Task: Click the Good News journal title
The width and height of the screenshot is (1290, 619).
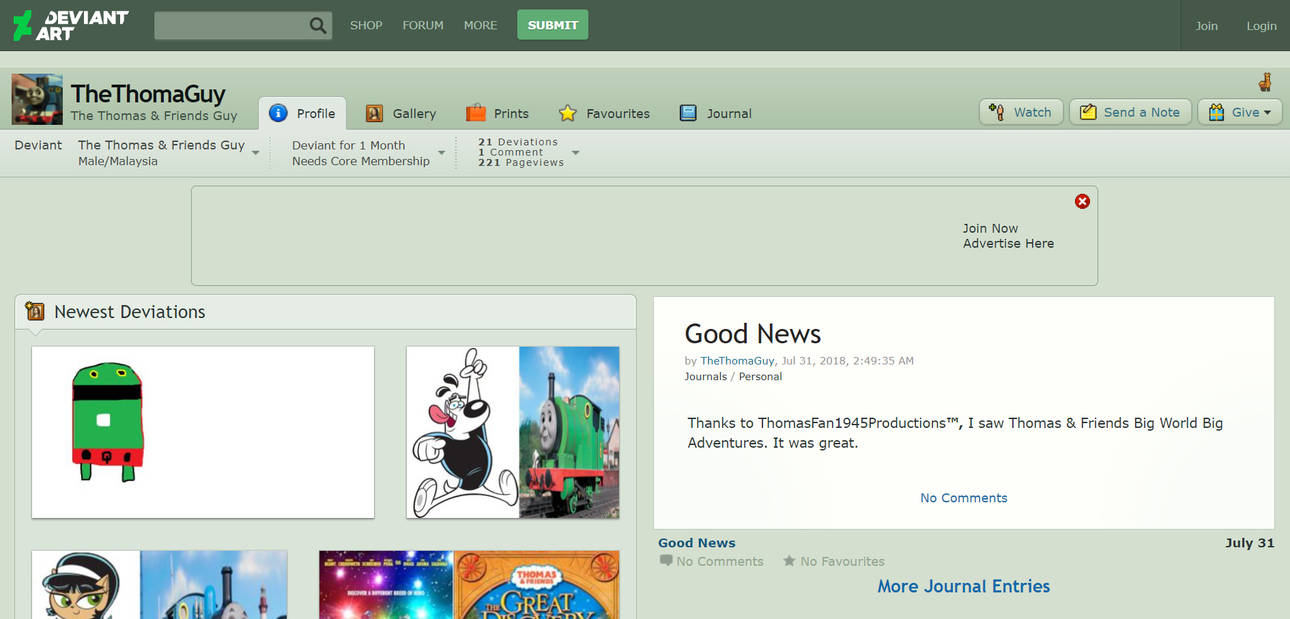Action: (753, 334)
